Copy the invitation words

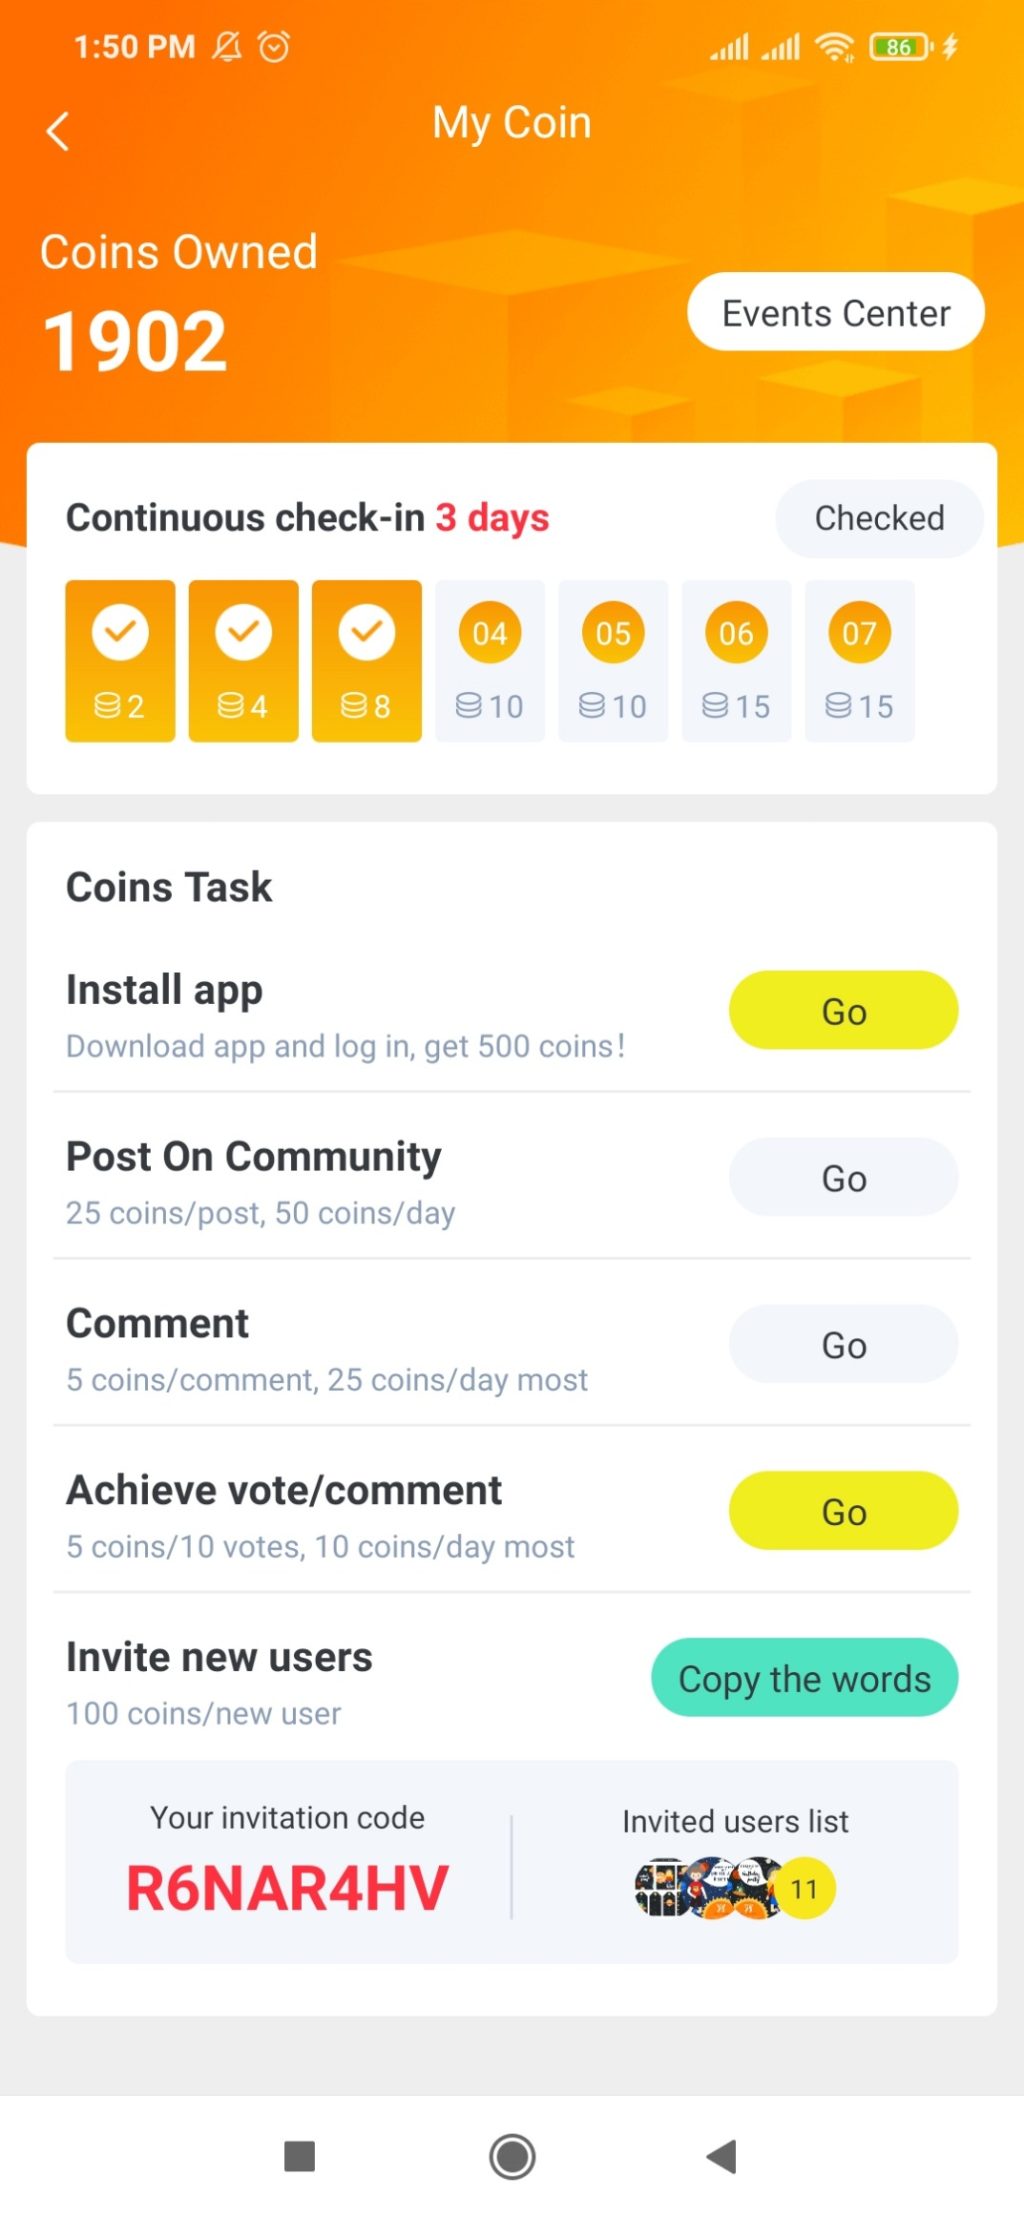coord(804,1678)
